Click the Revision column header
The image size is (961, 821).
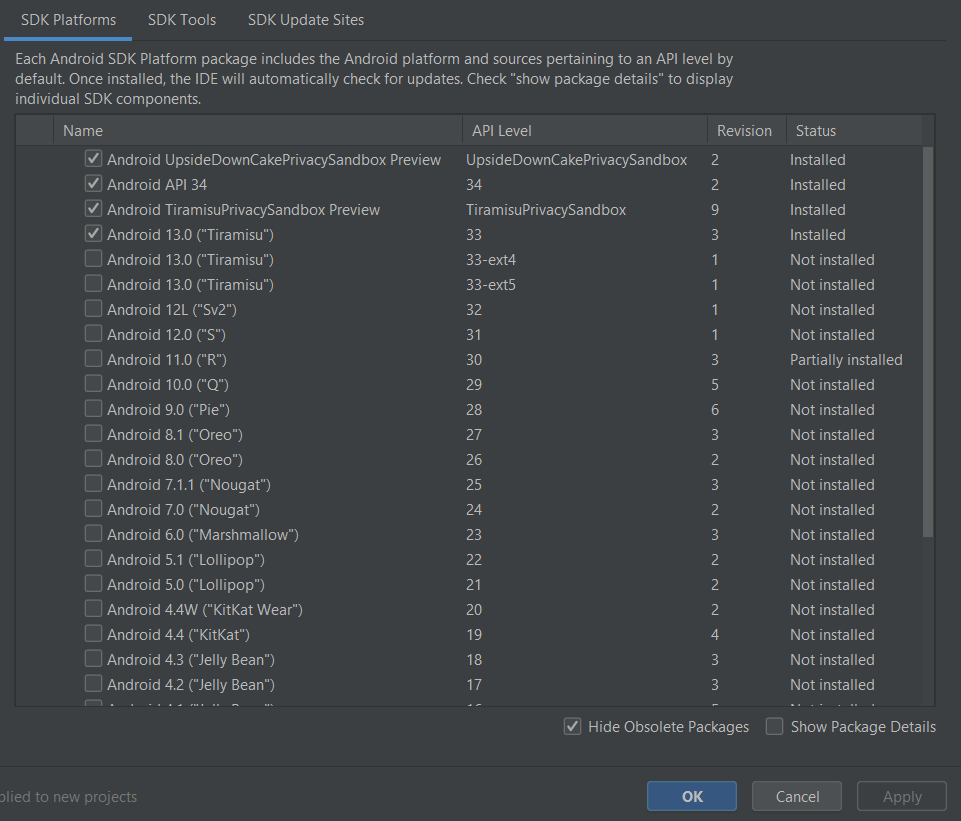[x=747, y=131]
